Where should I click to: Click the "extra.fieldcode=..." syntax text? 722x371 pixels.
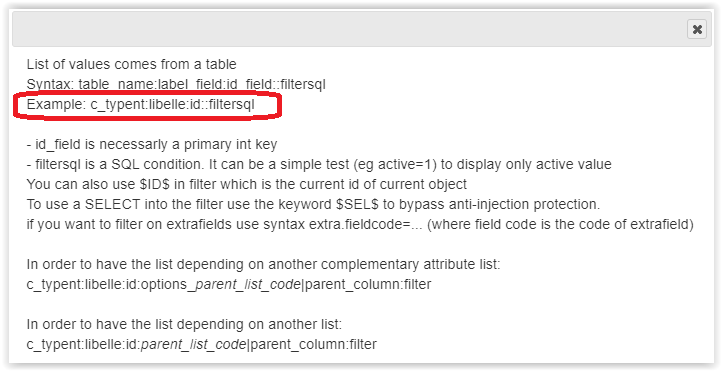367,225
